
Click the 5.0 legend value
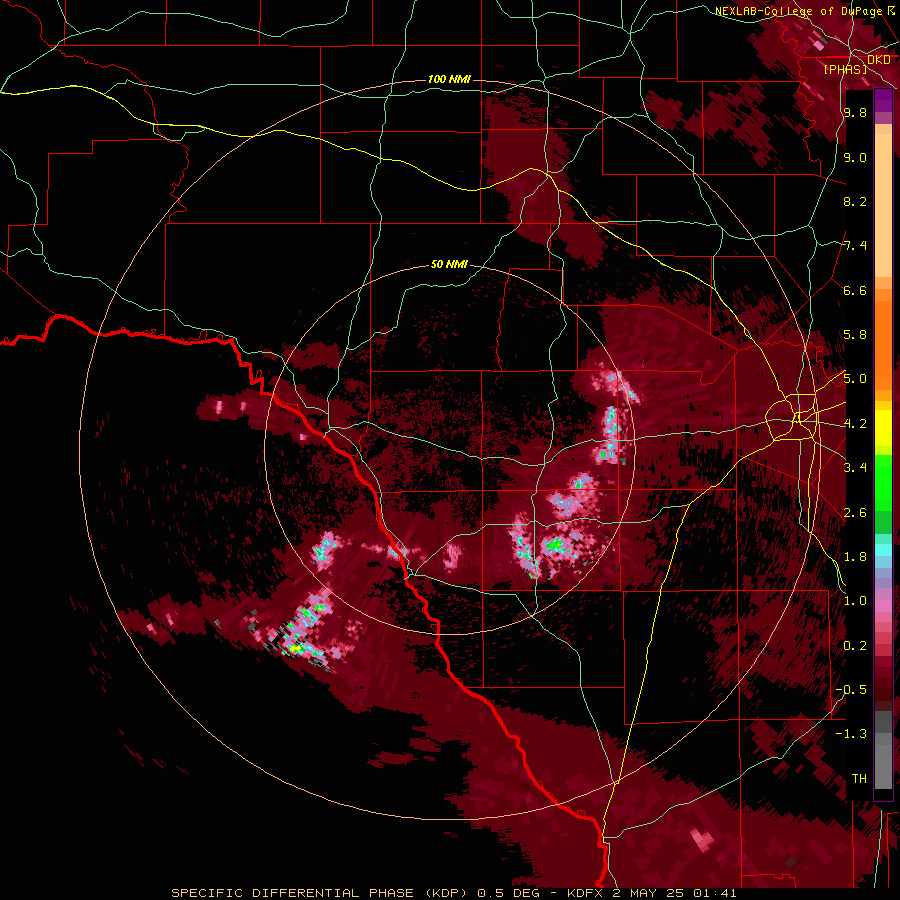855,379
